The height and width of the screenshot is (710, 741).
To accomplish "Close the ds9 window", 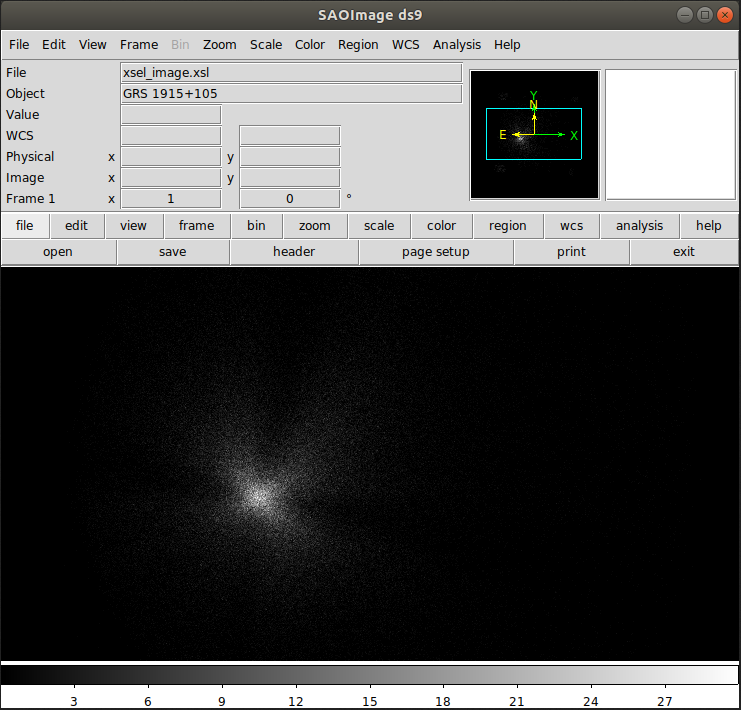I will 724,15.
